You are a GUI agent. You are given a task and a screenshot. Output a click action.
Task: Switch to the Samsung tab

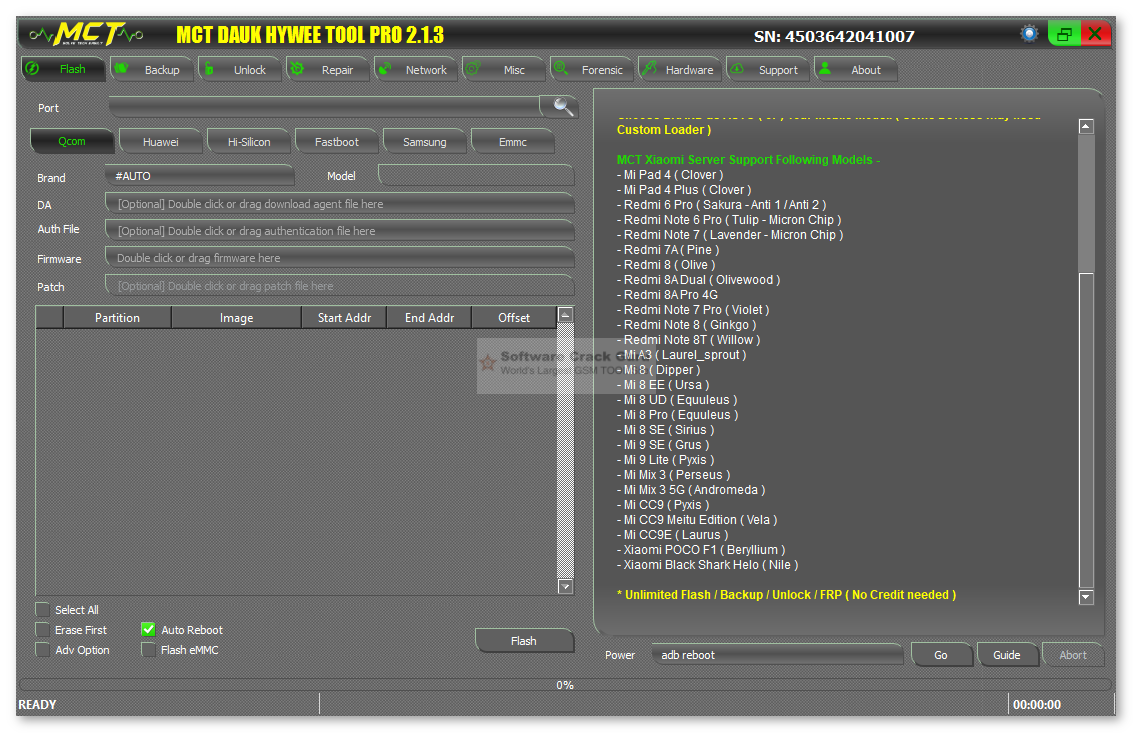(x=425, y=142)
